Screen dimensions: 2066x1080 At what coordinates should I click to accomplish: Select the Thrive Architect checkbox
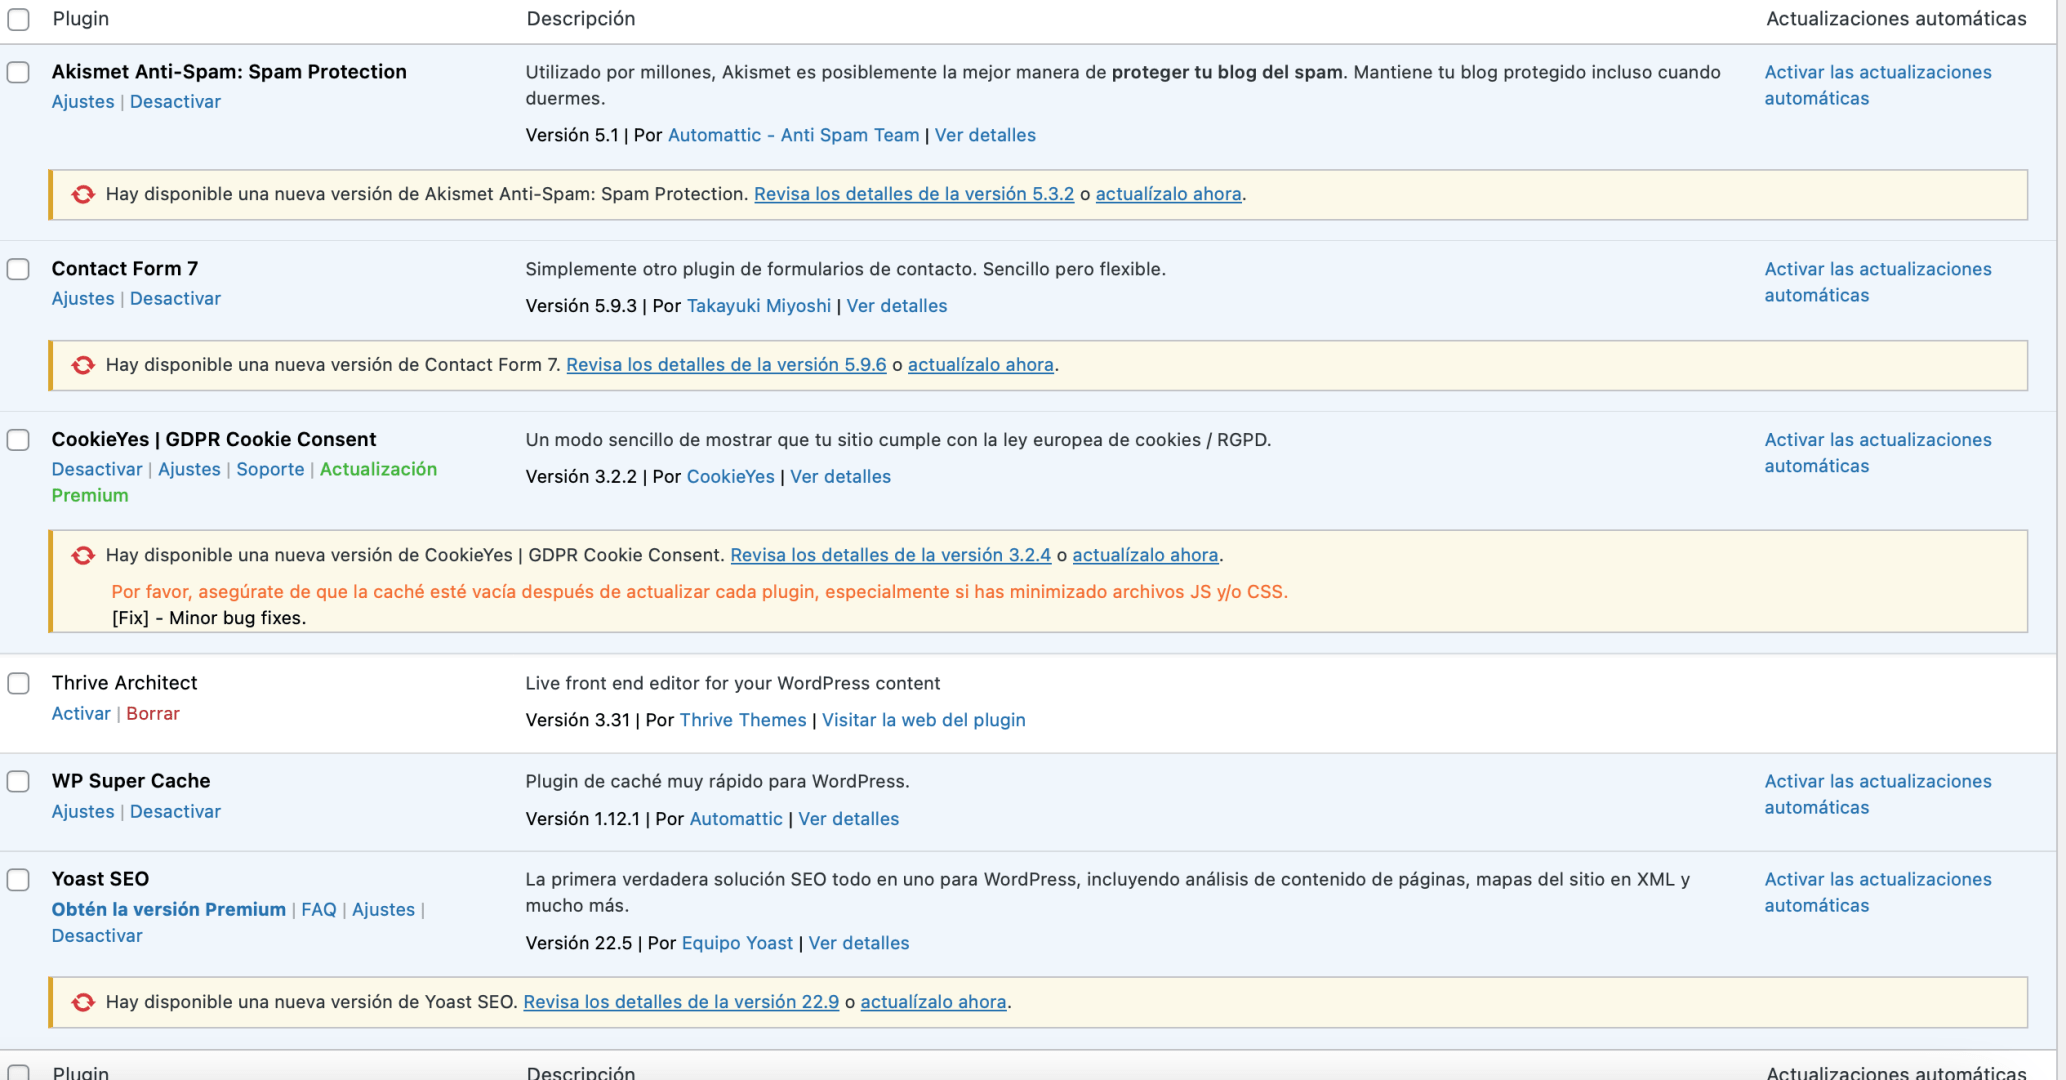click(x=18, y=683)
